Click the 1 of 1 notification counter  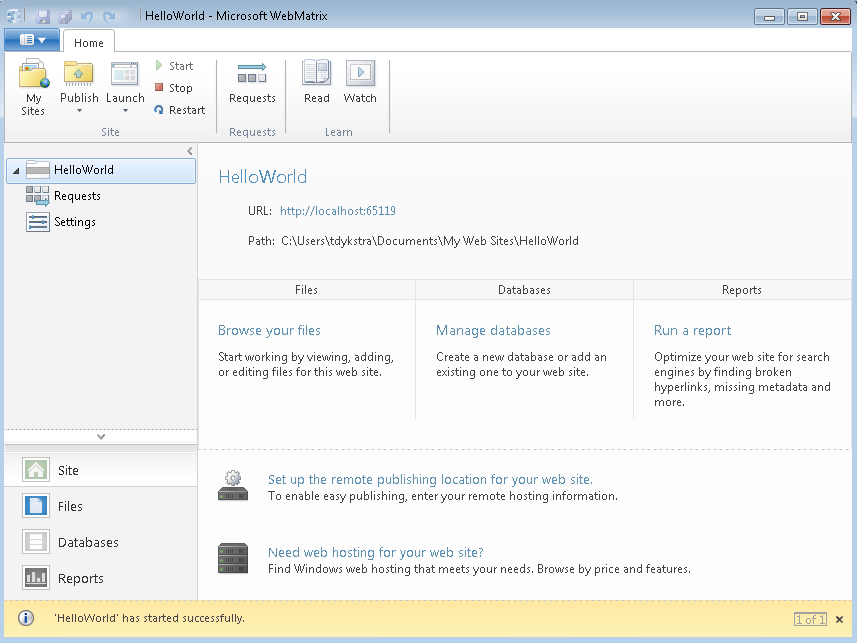click(x=810, y=619)
